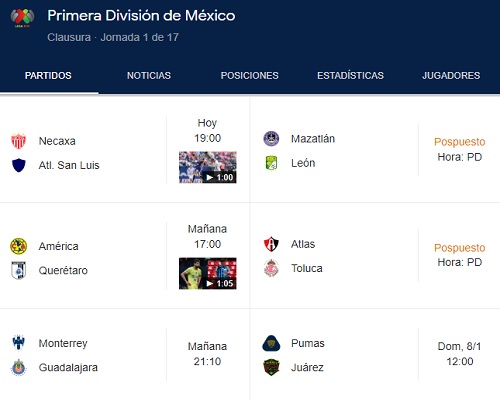Select the Atl. San Luis shield icon
500x400 pixels.
[x=19, y=165]
